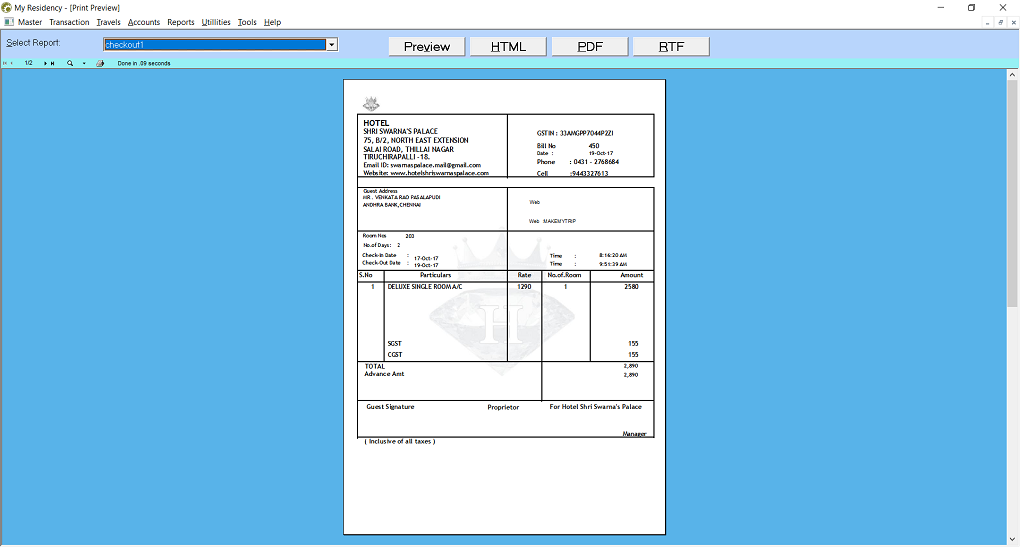Expand the Select Report dropdown arrow
The width and height of the screenshot is (1020, 547).
tap(332, 44)
